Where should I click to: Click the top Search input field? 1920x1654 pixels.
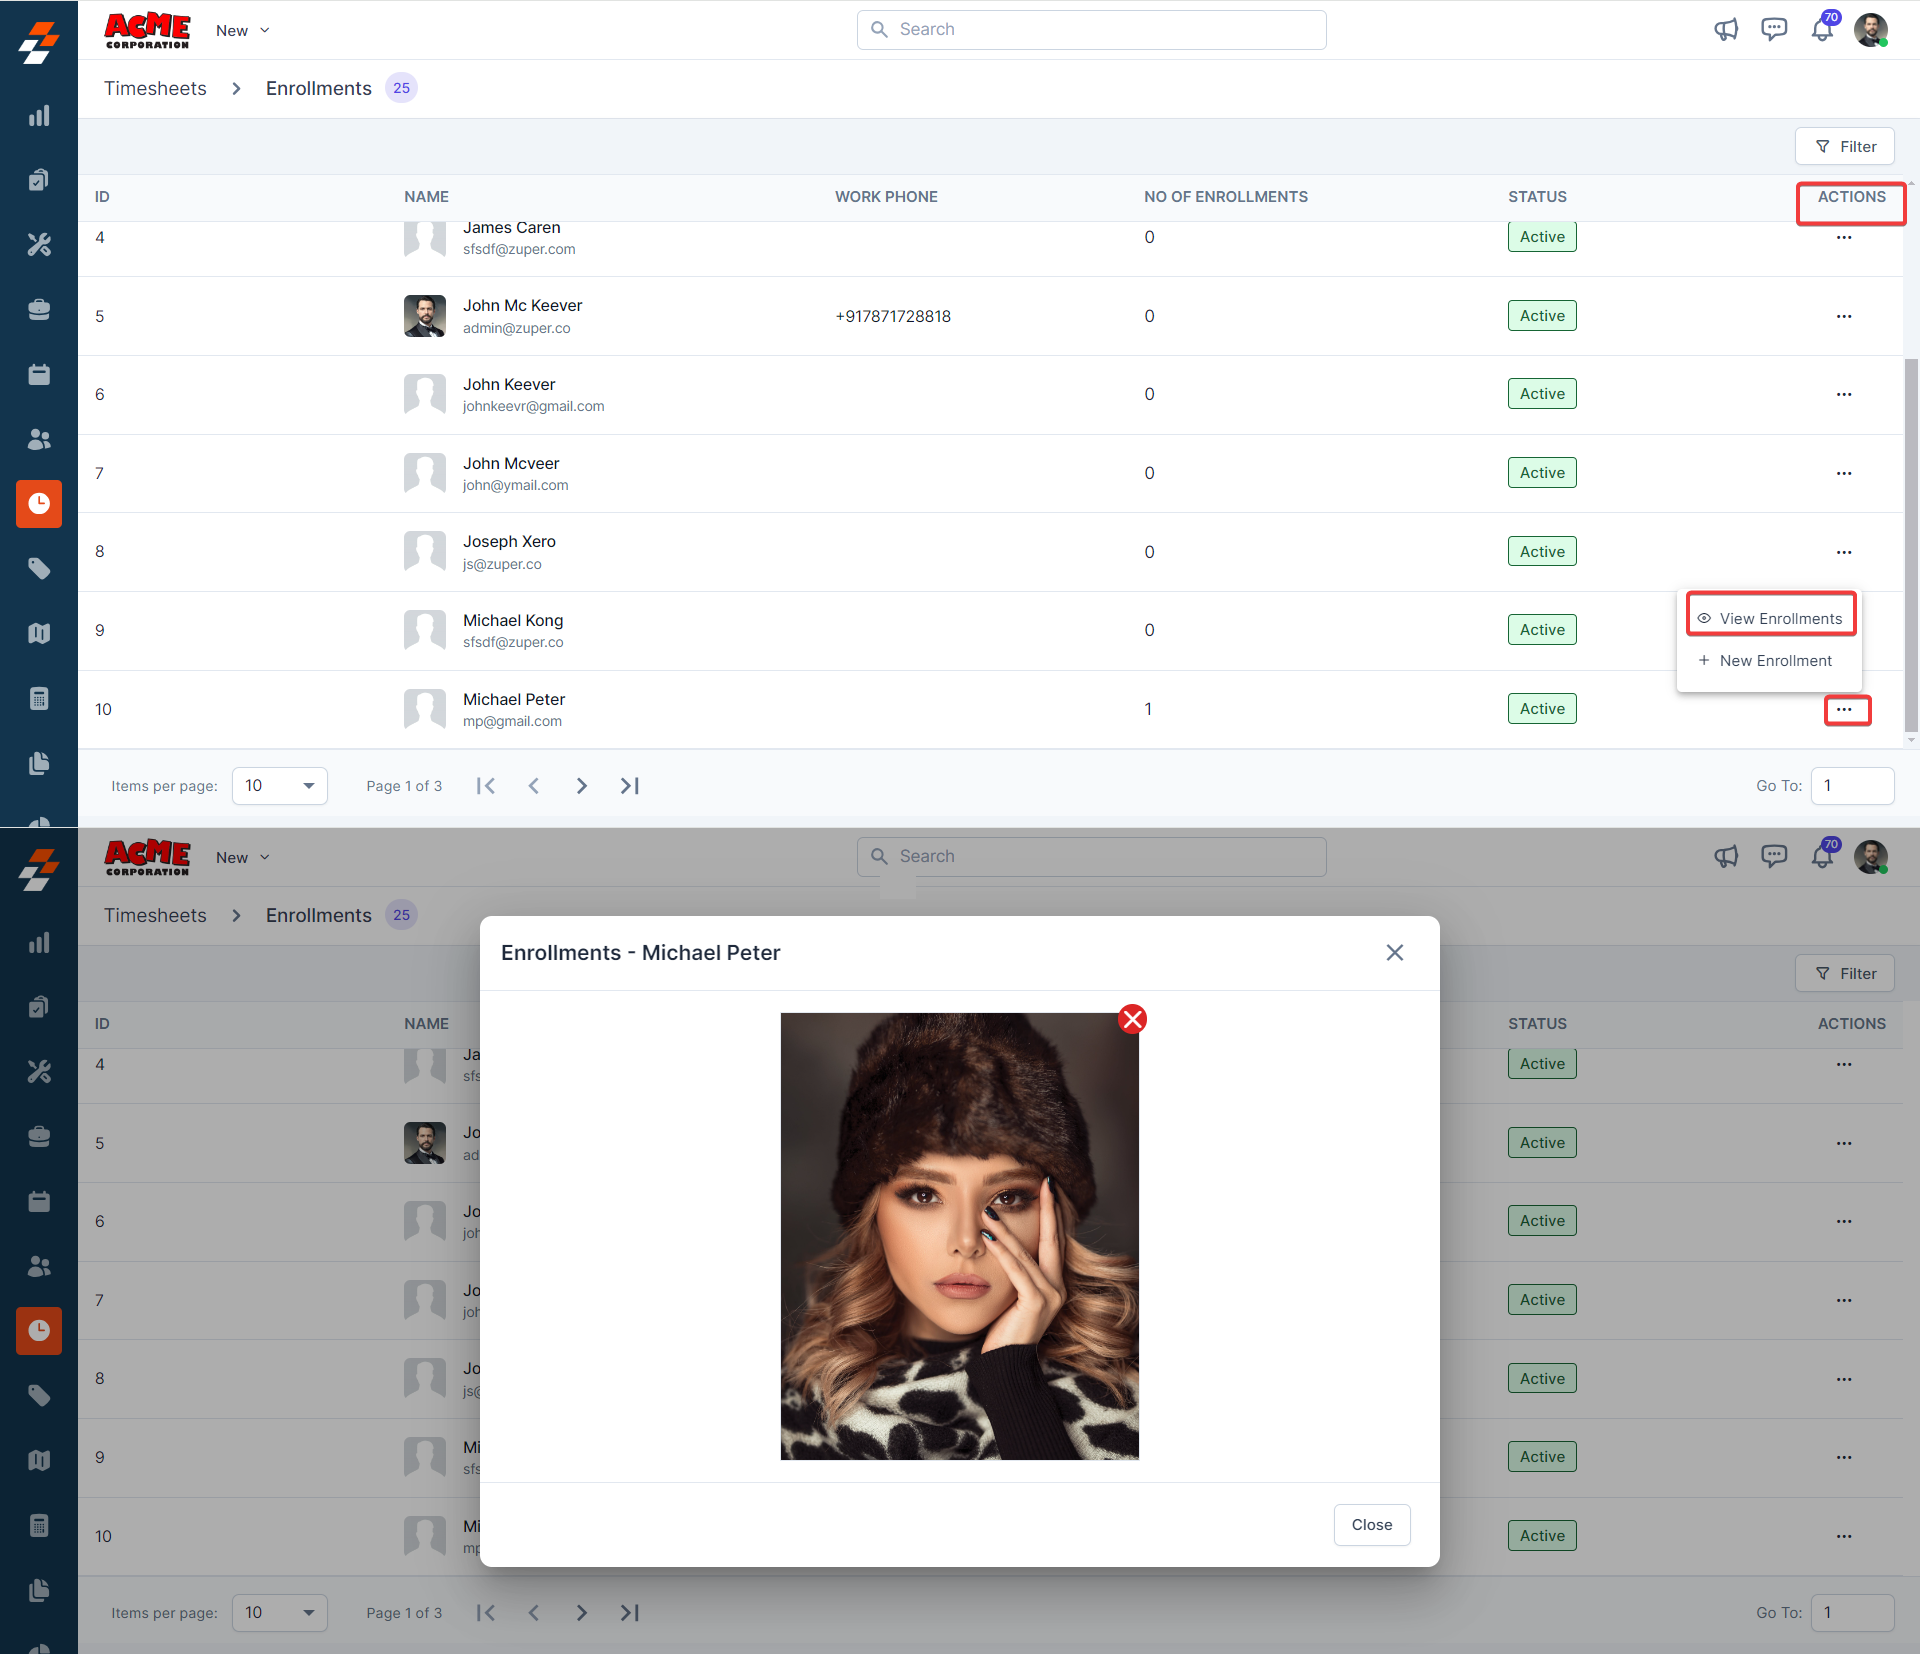[x=1092, y=30]
